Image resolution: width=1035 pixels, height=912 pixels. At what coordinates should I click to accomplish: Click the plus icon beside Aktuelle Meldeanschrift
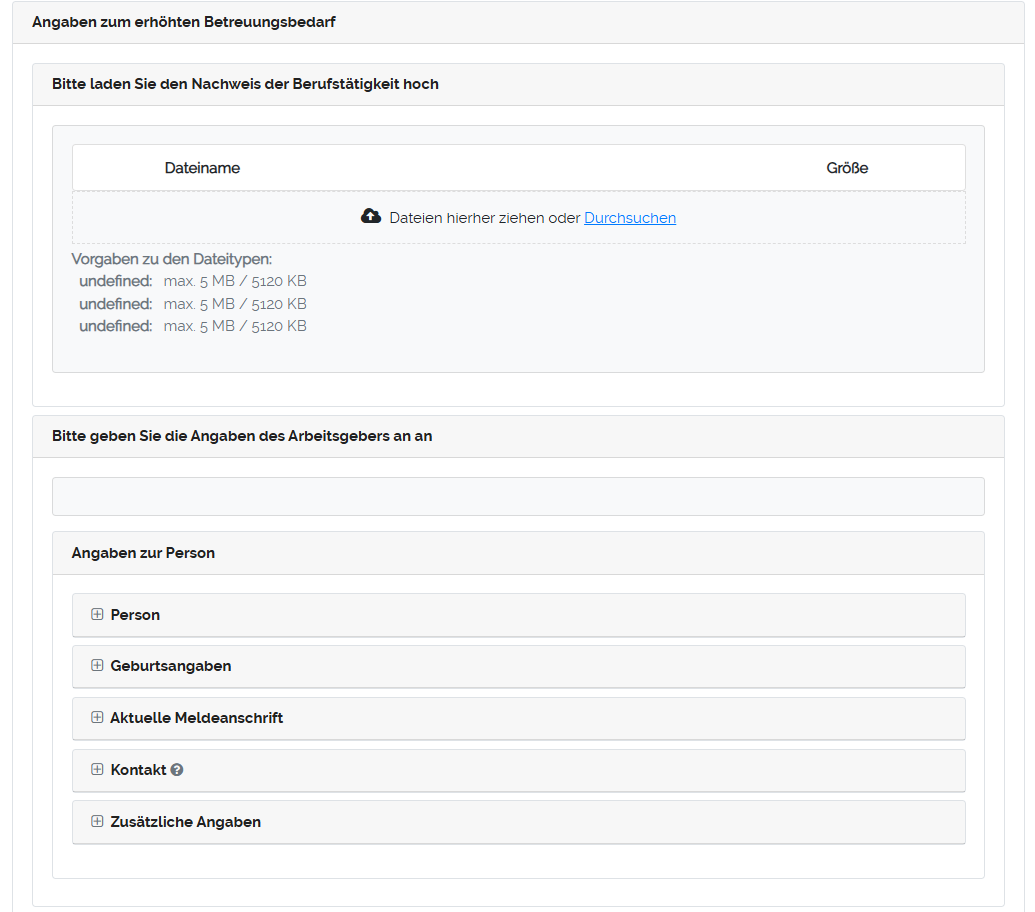(x=97, y=718)
